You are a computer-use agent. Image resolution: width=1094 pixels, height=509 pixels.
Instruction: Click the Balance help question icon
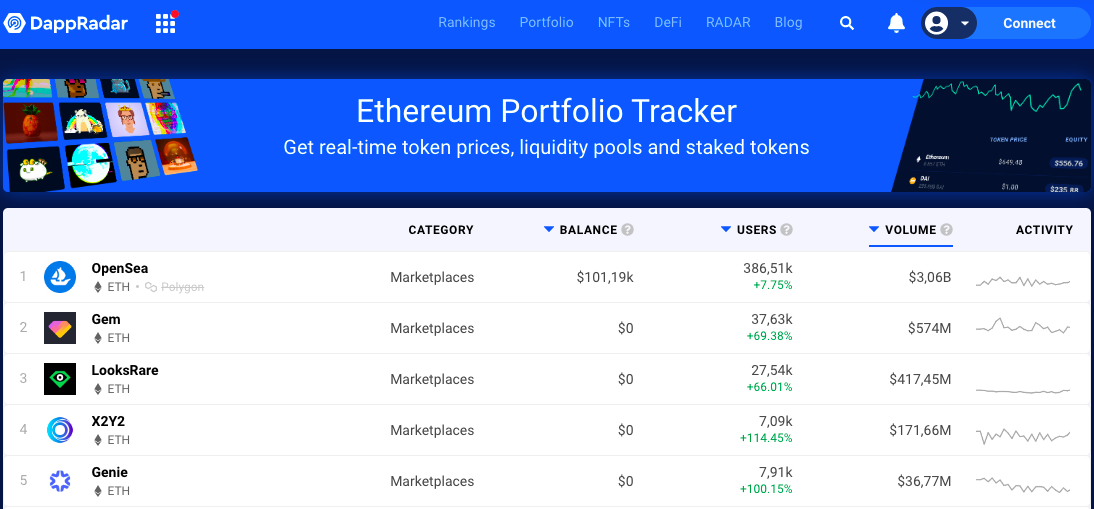click(627, 229)
